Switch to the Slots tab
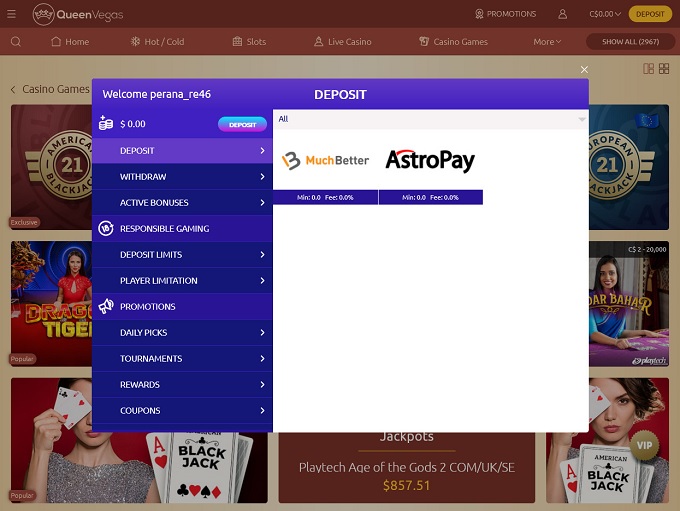Viewport: 680px width, 511px height. (249, 42)
